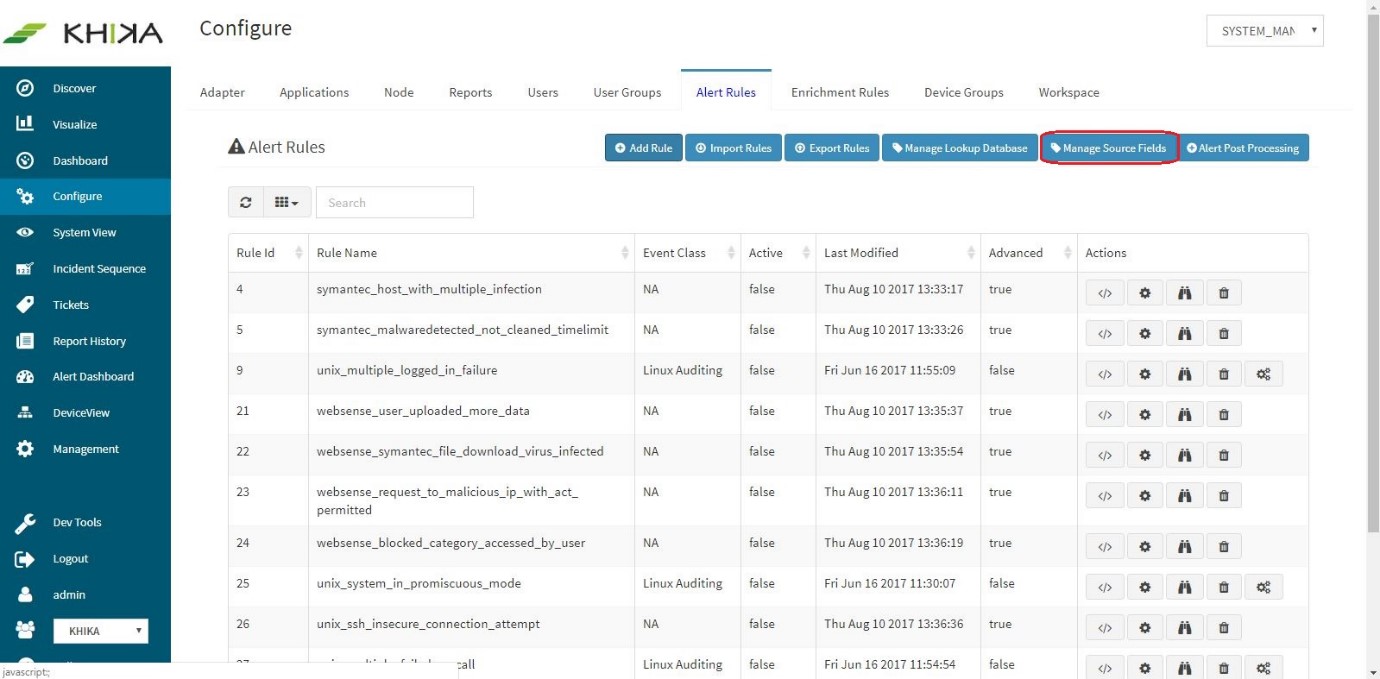
Task: Sort by Last Modified column
Action: point(898,253)
